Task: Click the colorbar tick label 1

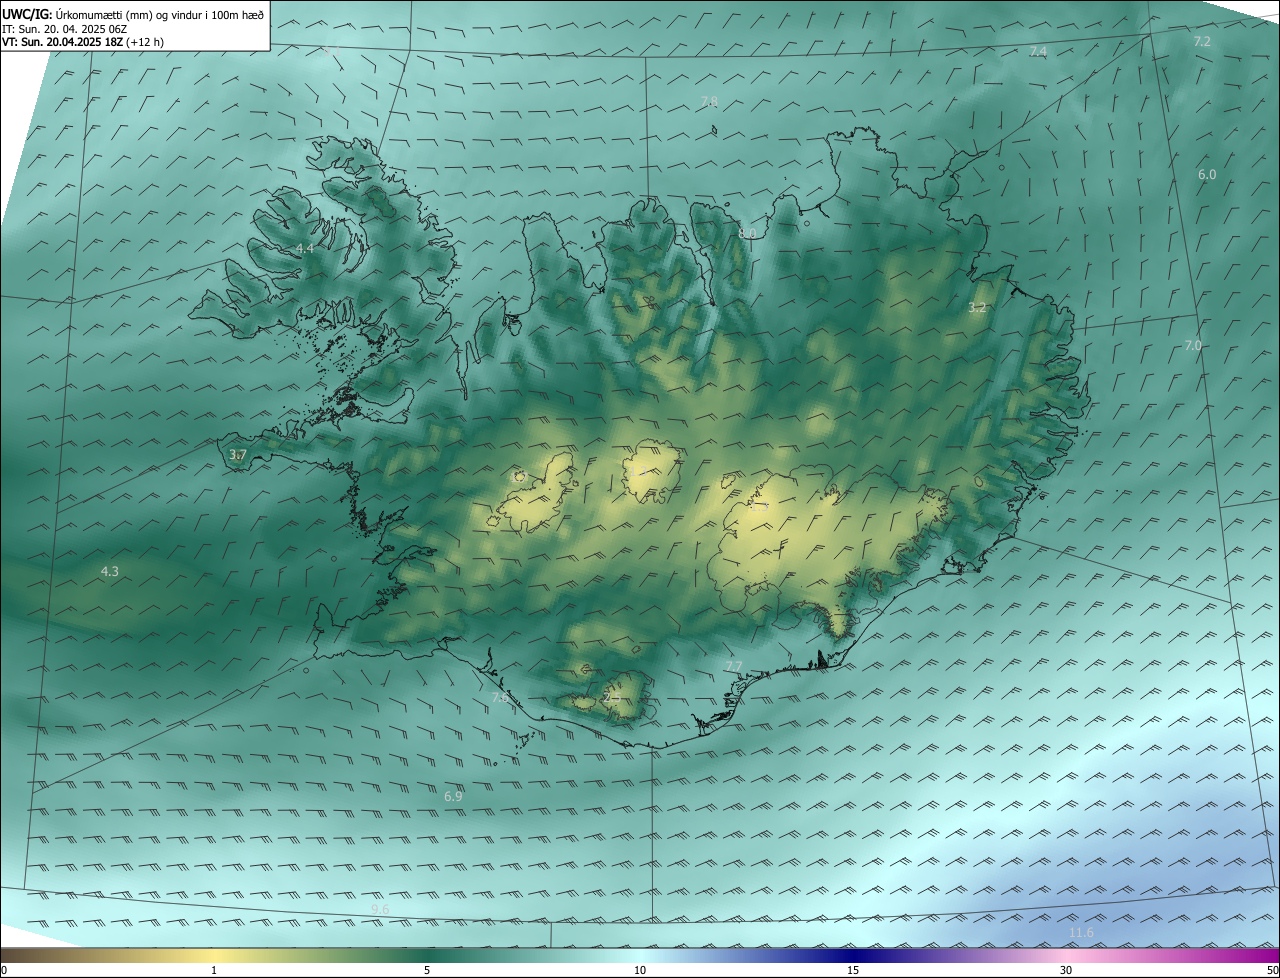Action: coord(214,970)
